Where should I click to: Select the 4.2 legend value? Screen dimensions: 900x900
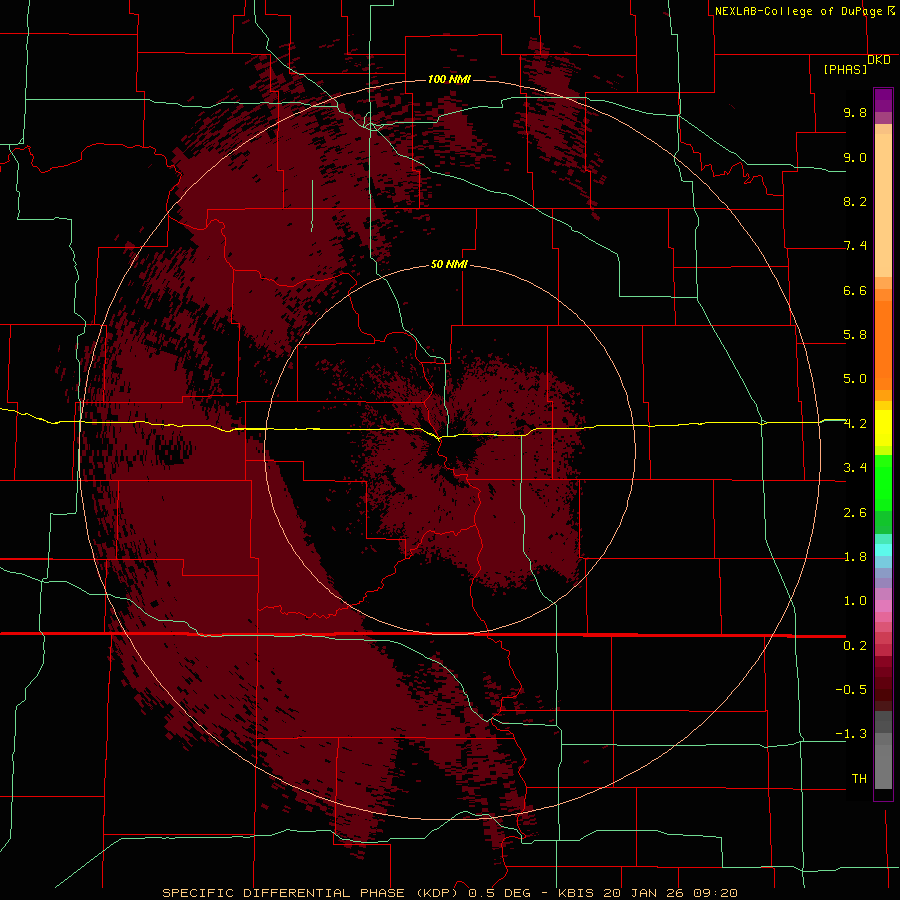point(855,424)
